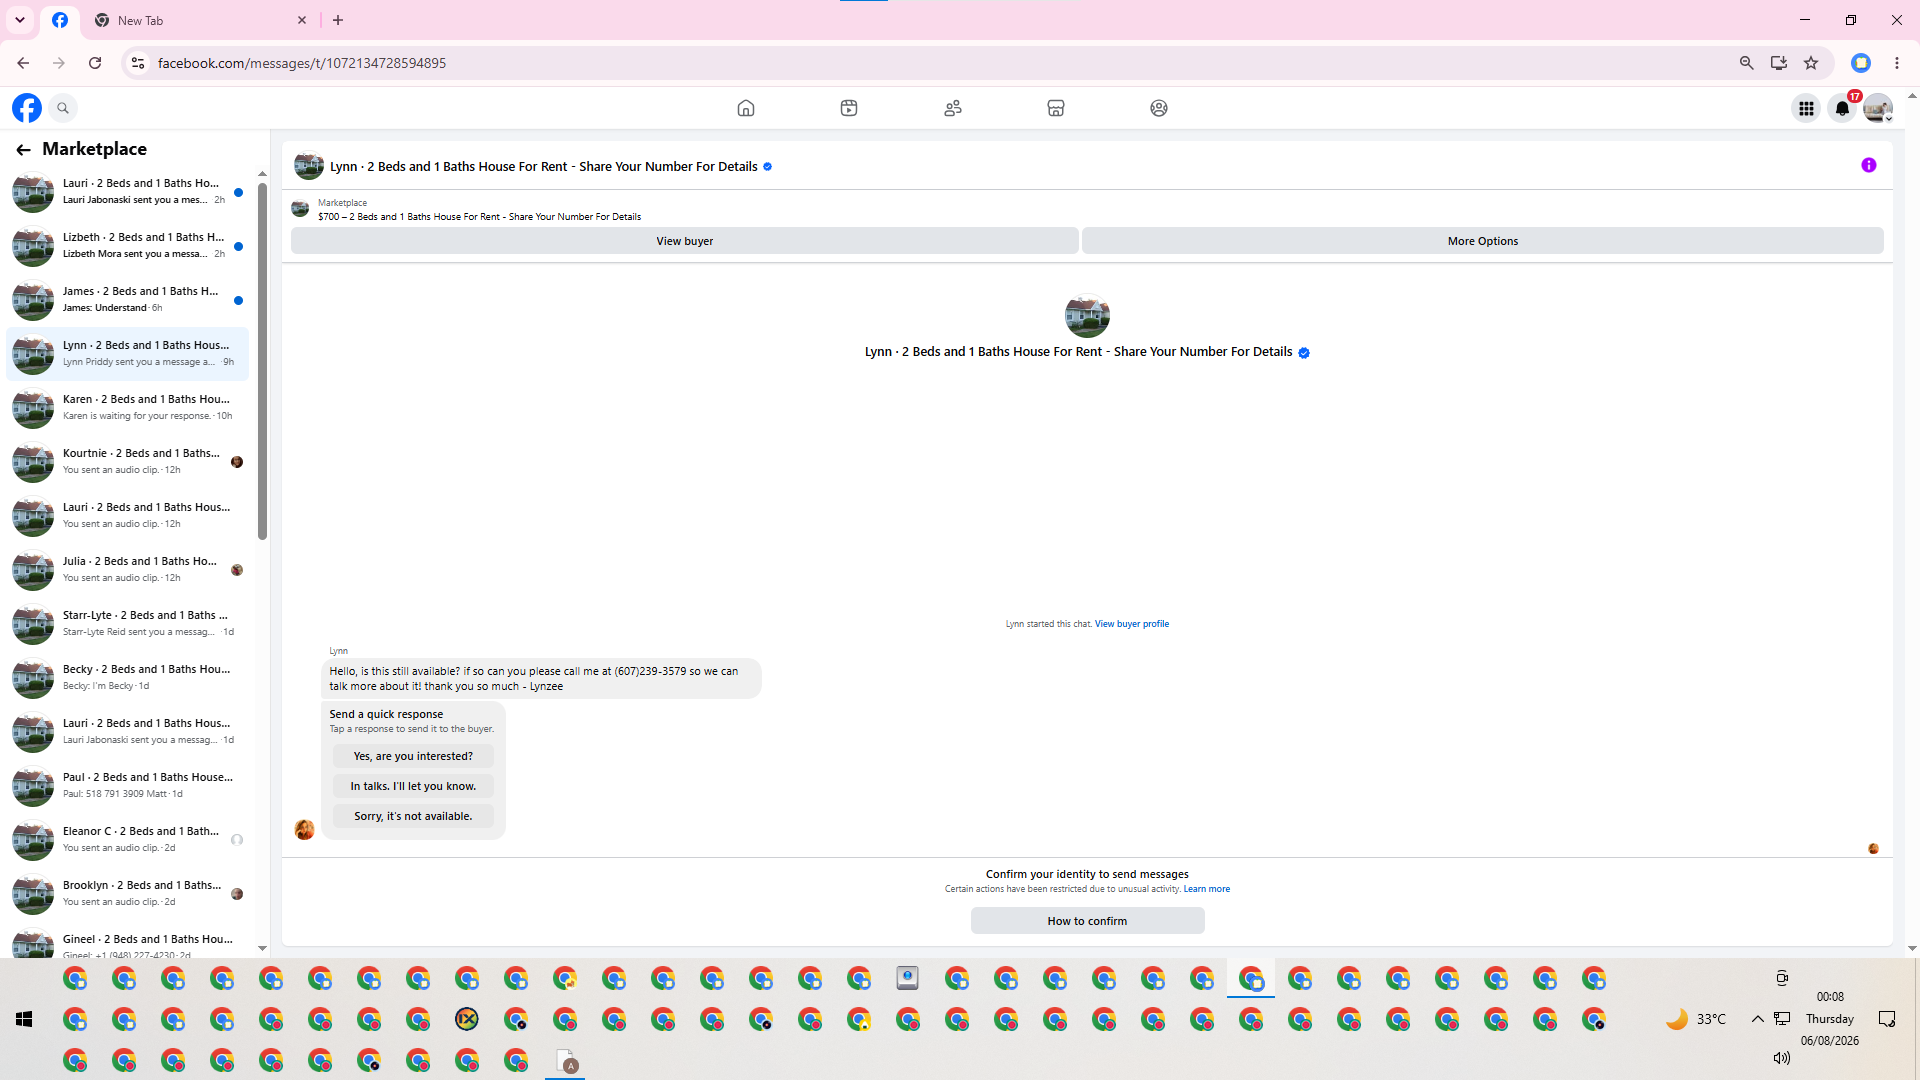Image resolution: width=1920 pixels, height=1080 pixels.
Task: Click the conversation header house avatar
Action: tap(309, 166)
